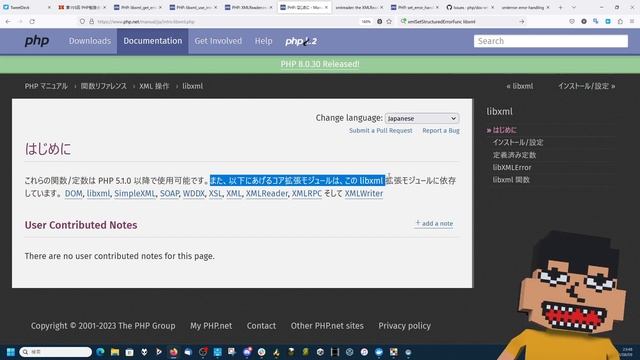Go to previous page « libxml
Viewport: 640px width, 360px height.
tap(520, 86)
